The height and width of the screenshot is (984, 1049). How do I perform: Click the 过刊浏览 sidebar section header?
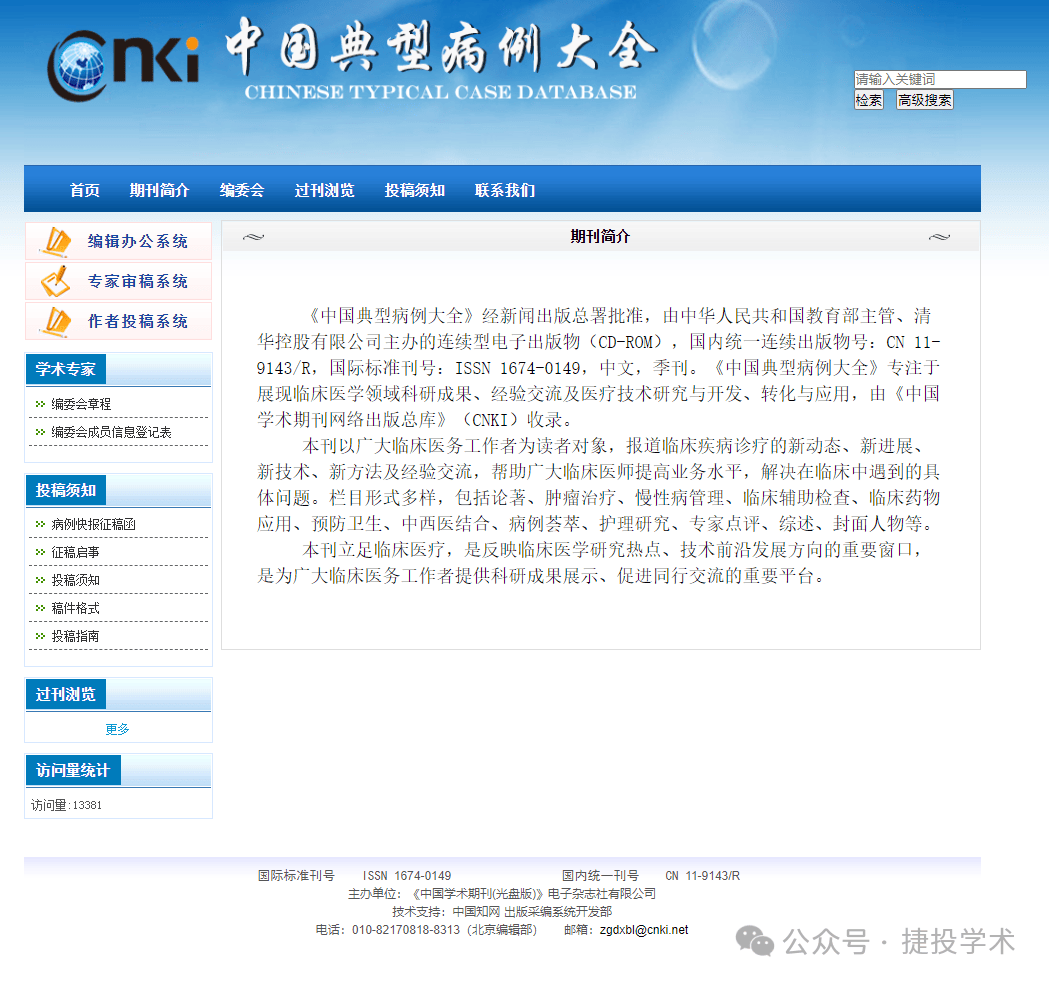coord(66,694)
